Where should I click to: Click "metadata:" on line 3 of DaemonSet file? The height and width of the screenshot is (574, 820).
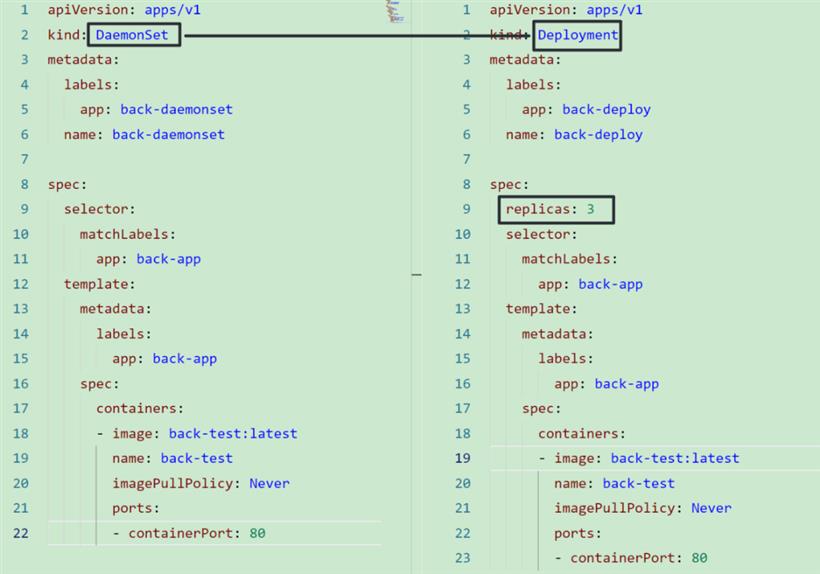(83, 60)
